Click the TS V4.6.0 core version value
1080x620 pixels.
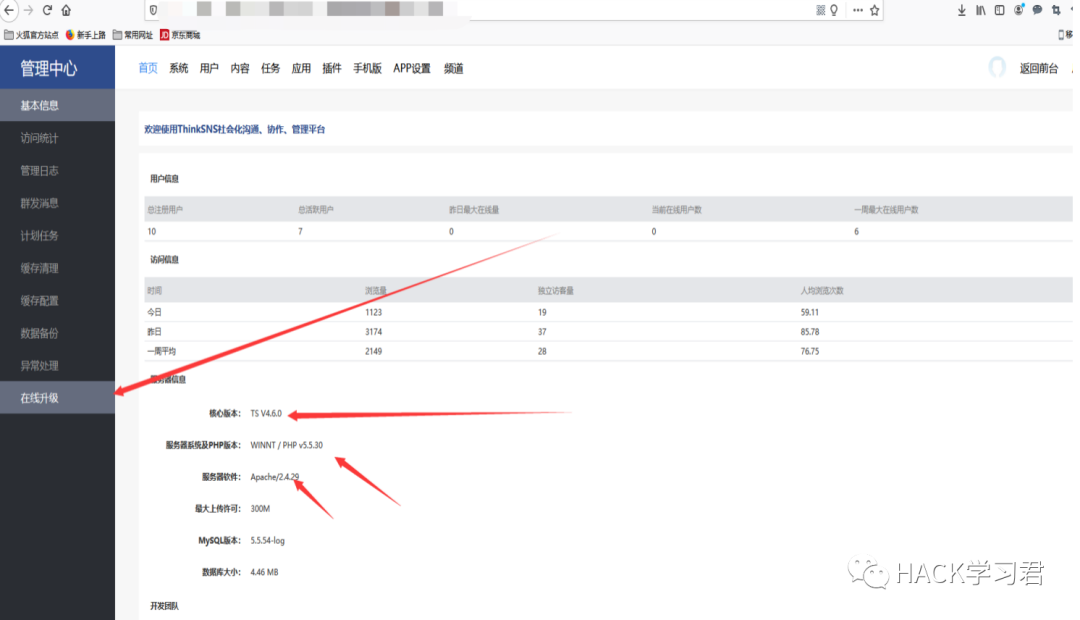click(266, 413)
